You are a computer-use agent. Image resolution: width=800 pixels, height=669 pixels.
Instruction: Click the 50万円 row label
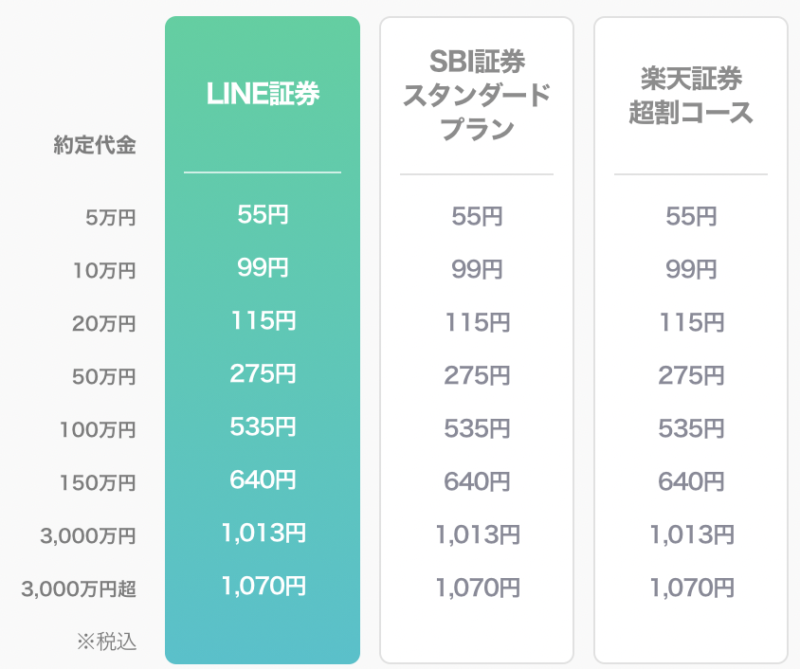(x=104, y=377)
